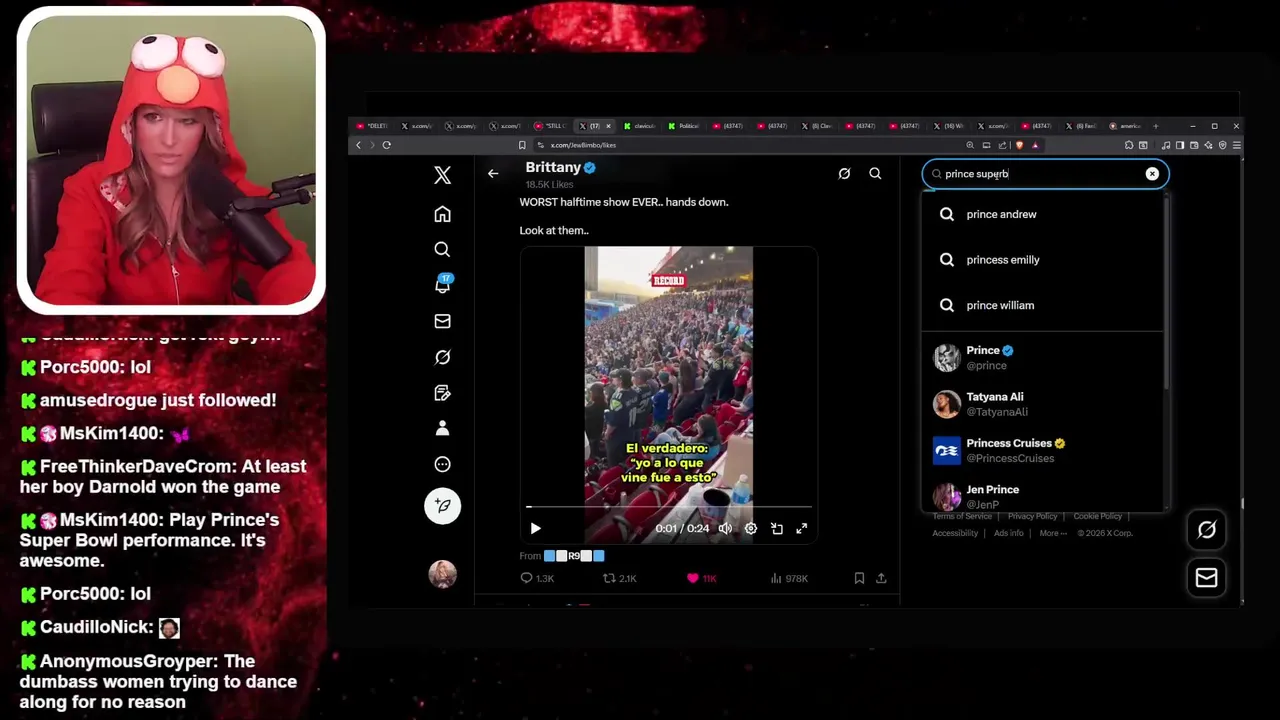Open Profile in X sidebar

tap(442, 428)
